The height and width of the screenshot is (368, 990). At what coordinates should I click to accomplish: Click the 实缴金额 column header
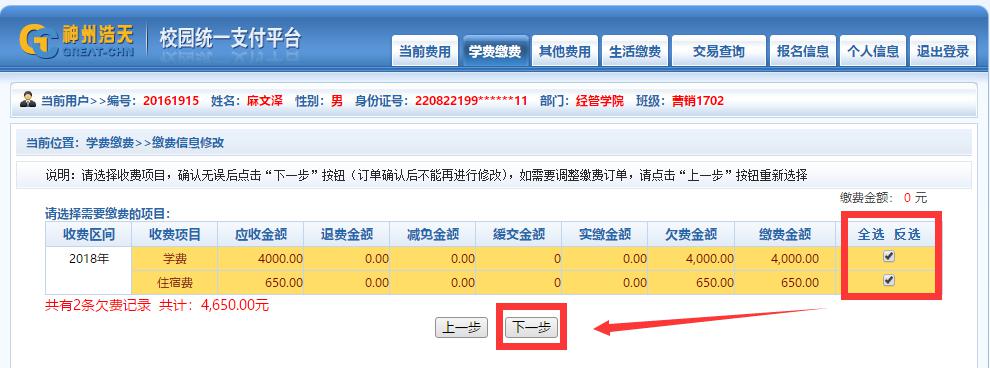pos(604,234)
